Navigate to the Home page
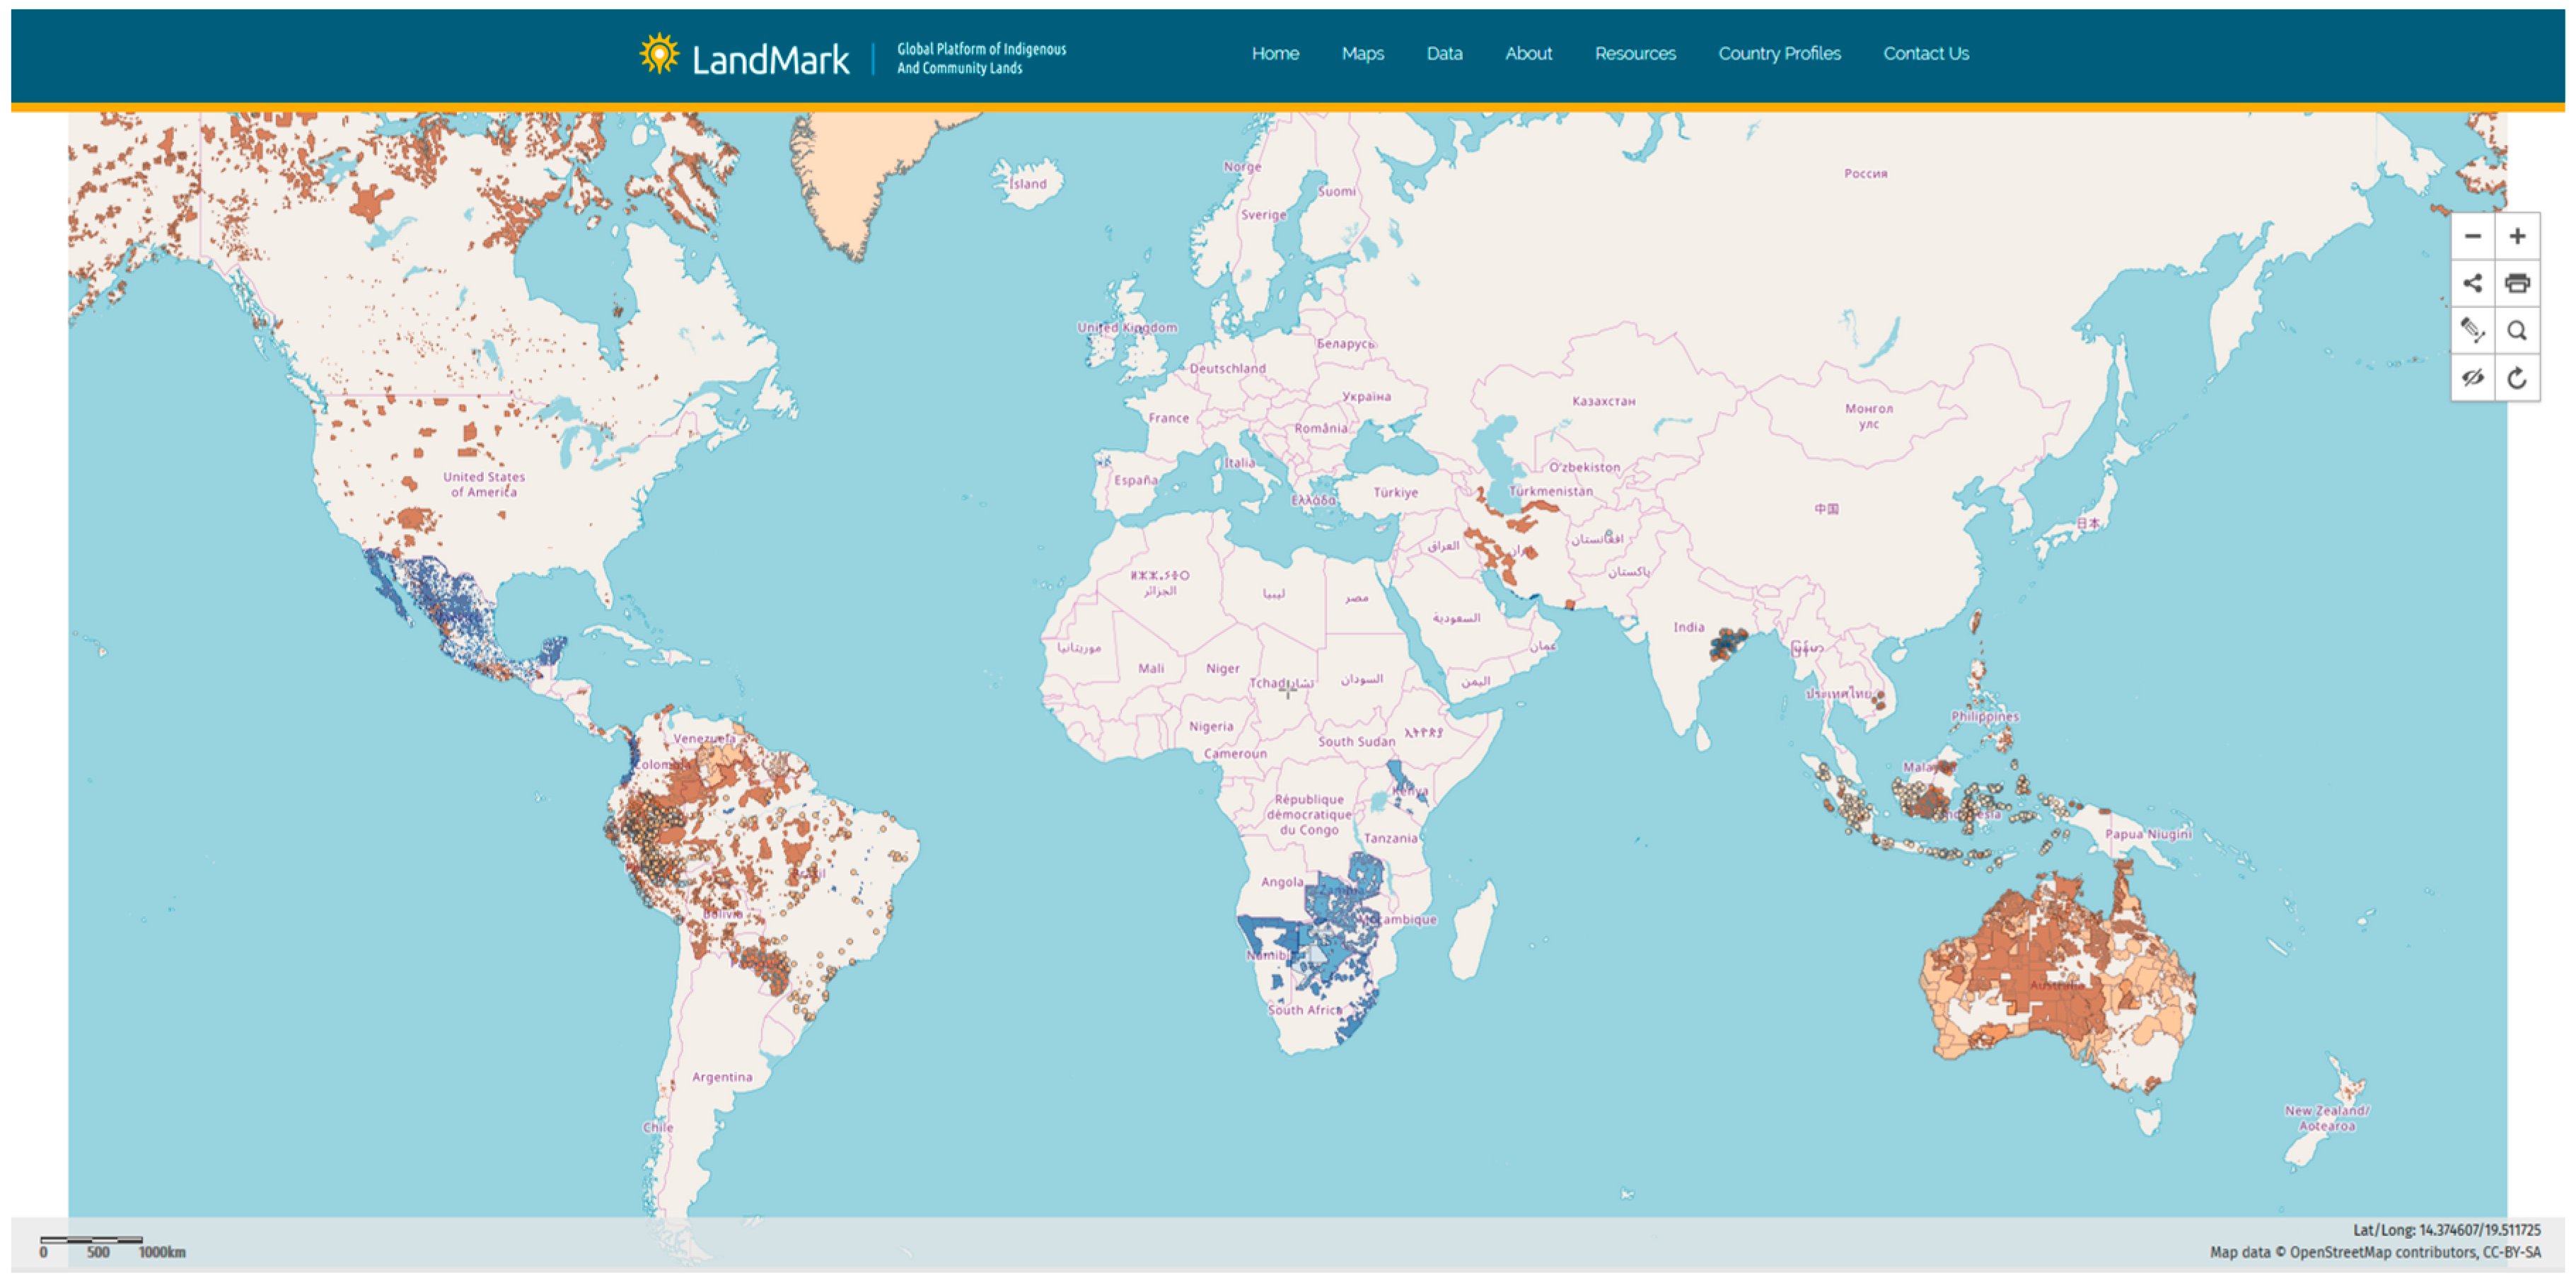Image resolution: width=2576 pixels, height=1286 pixels. tap(1275, 53)
